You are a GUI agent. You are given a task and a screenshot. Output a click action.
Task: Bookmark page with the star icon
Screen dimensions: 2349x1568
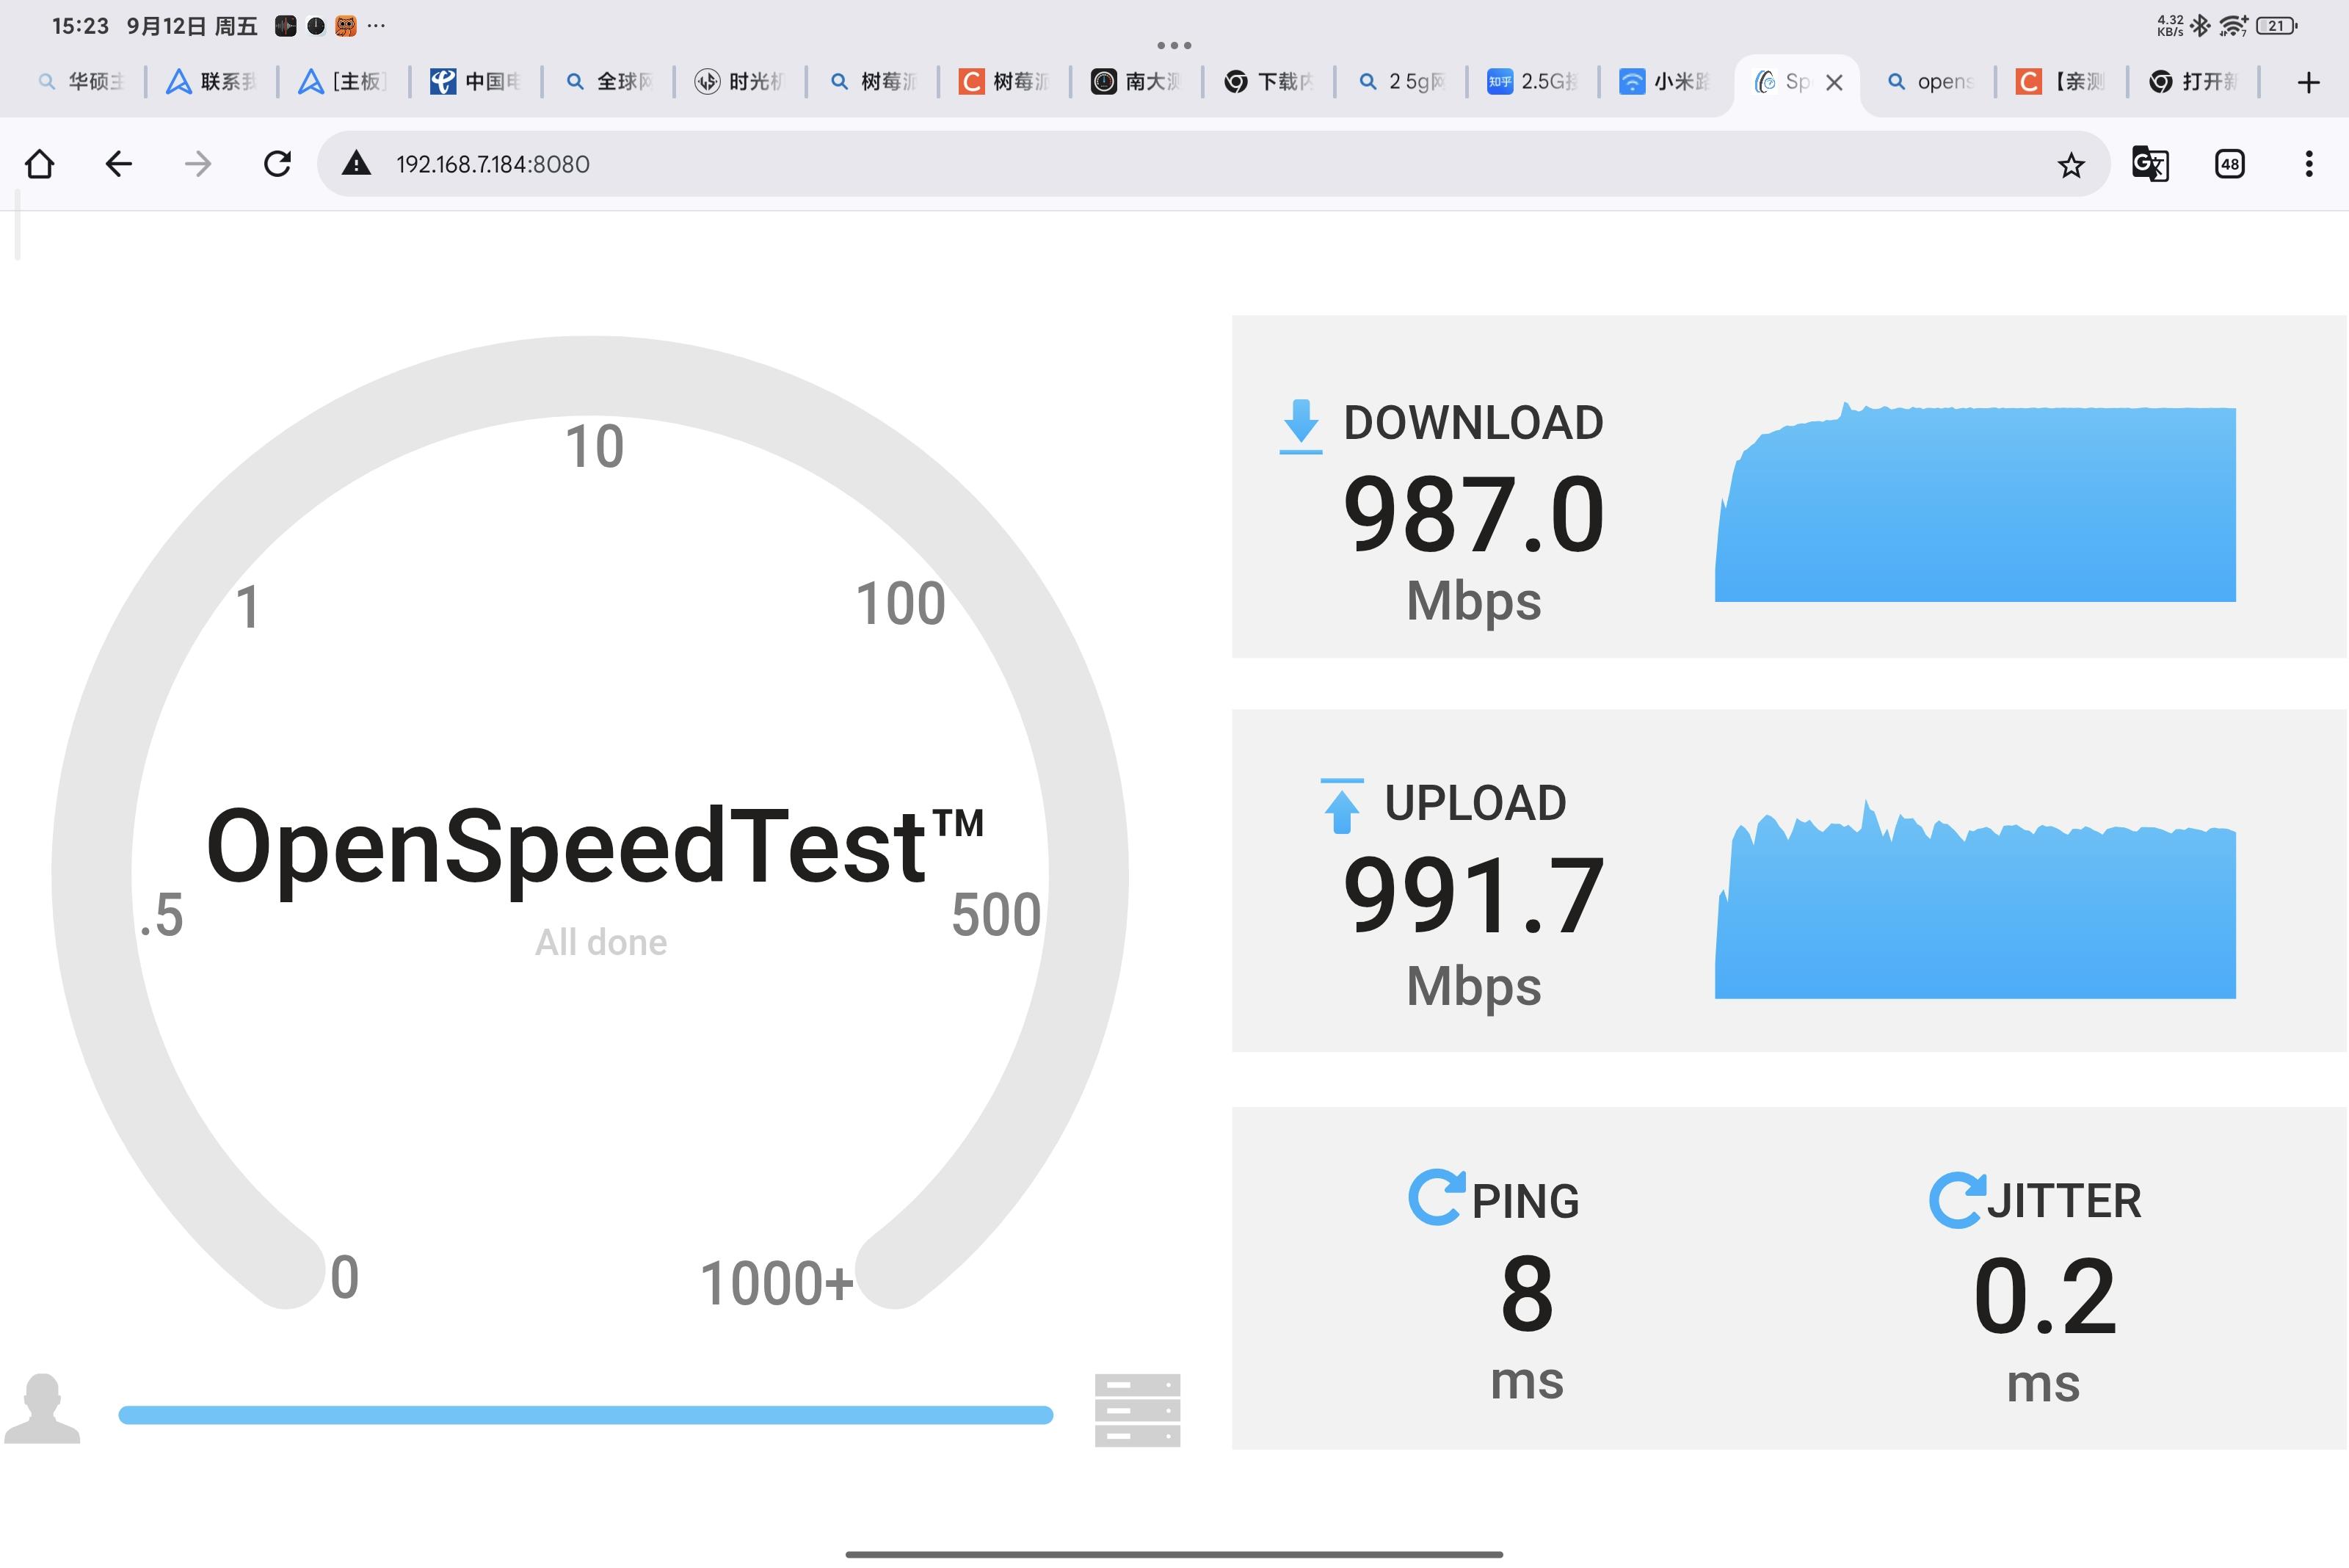click(x=2071, y=165)
